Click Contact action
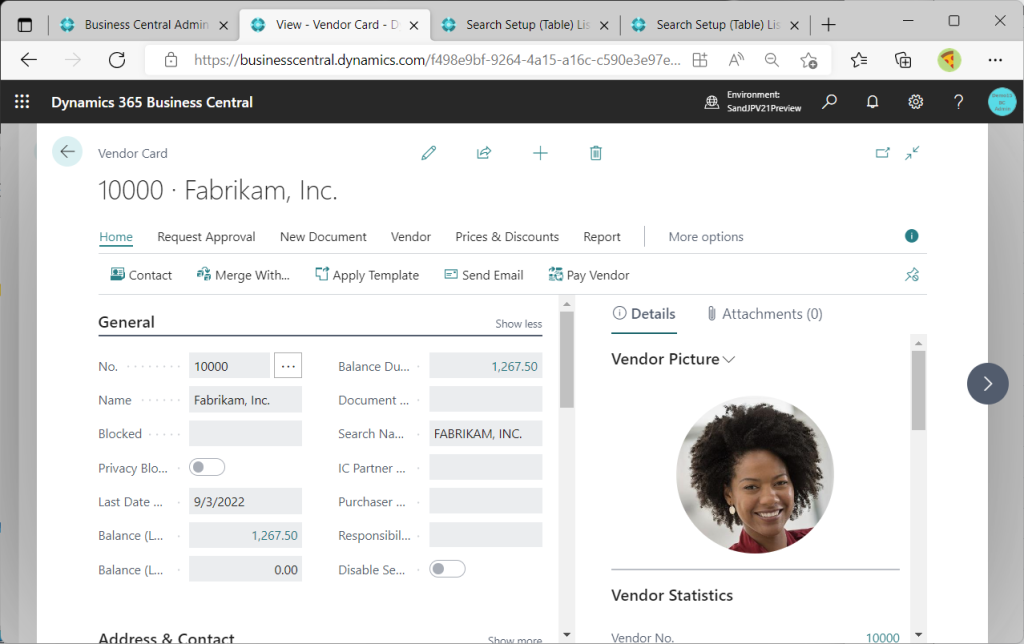 pyautogui.click(x=141, y=275)
